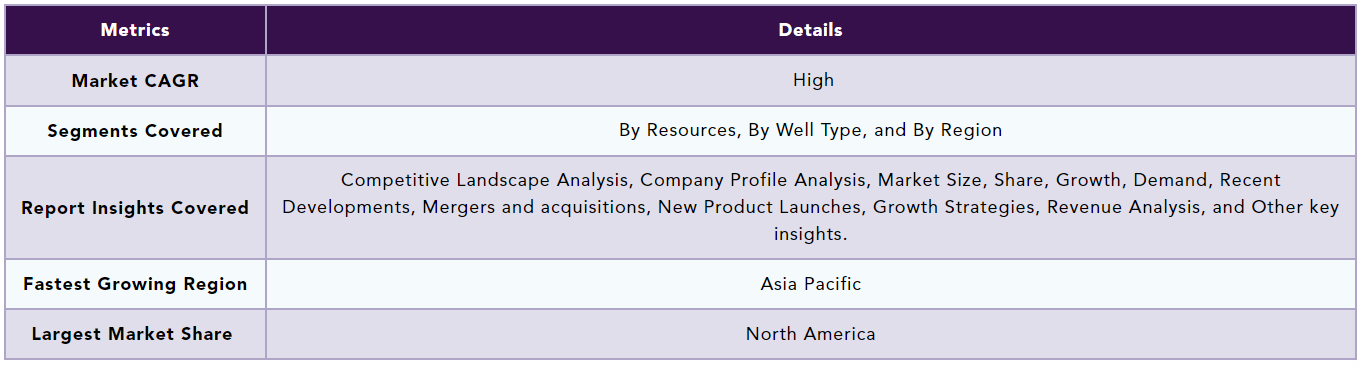This screenshot has height=368, width=1361.
Task: Select the Segments Covered label
Action: coord(135,131)
